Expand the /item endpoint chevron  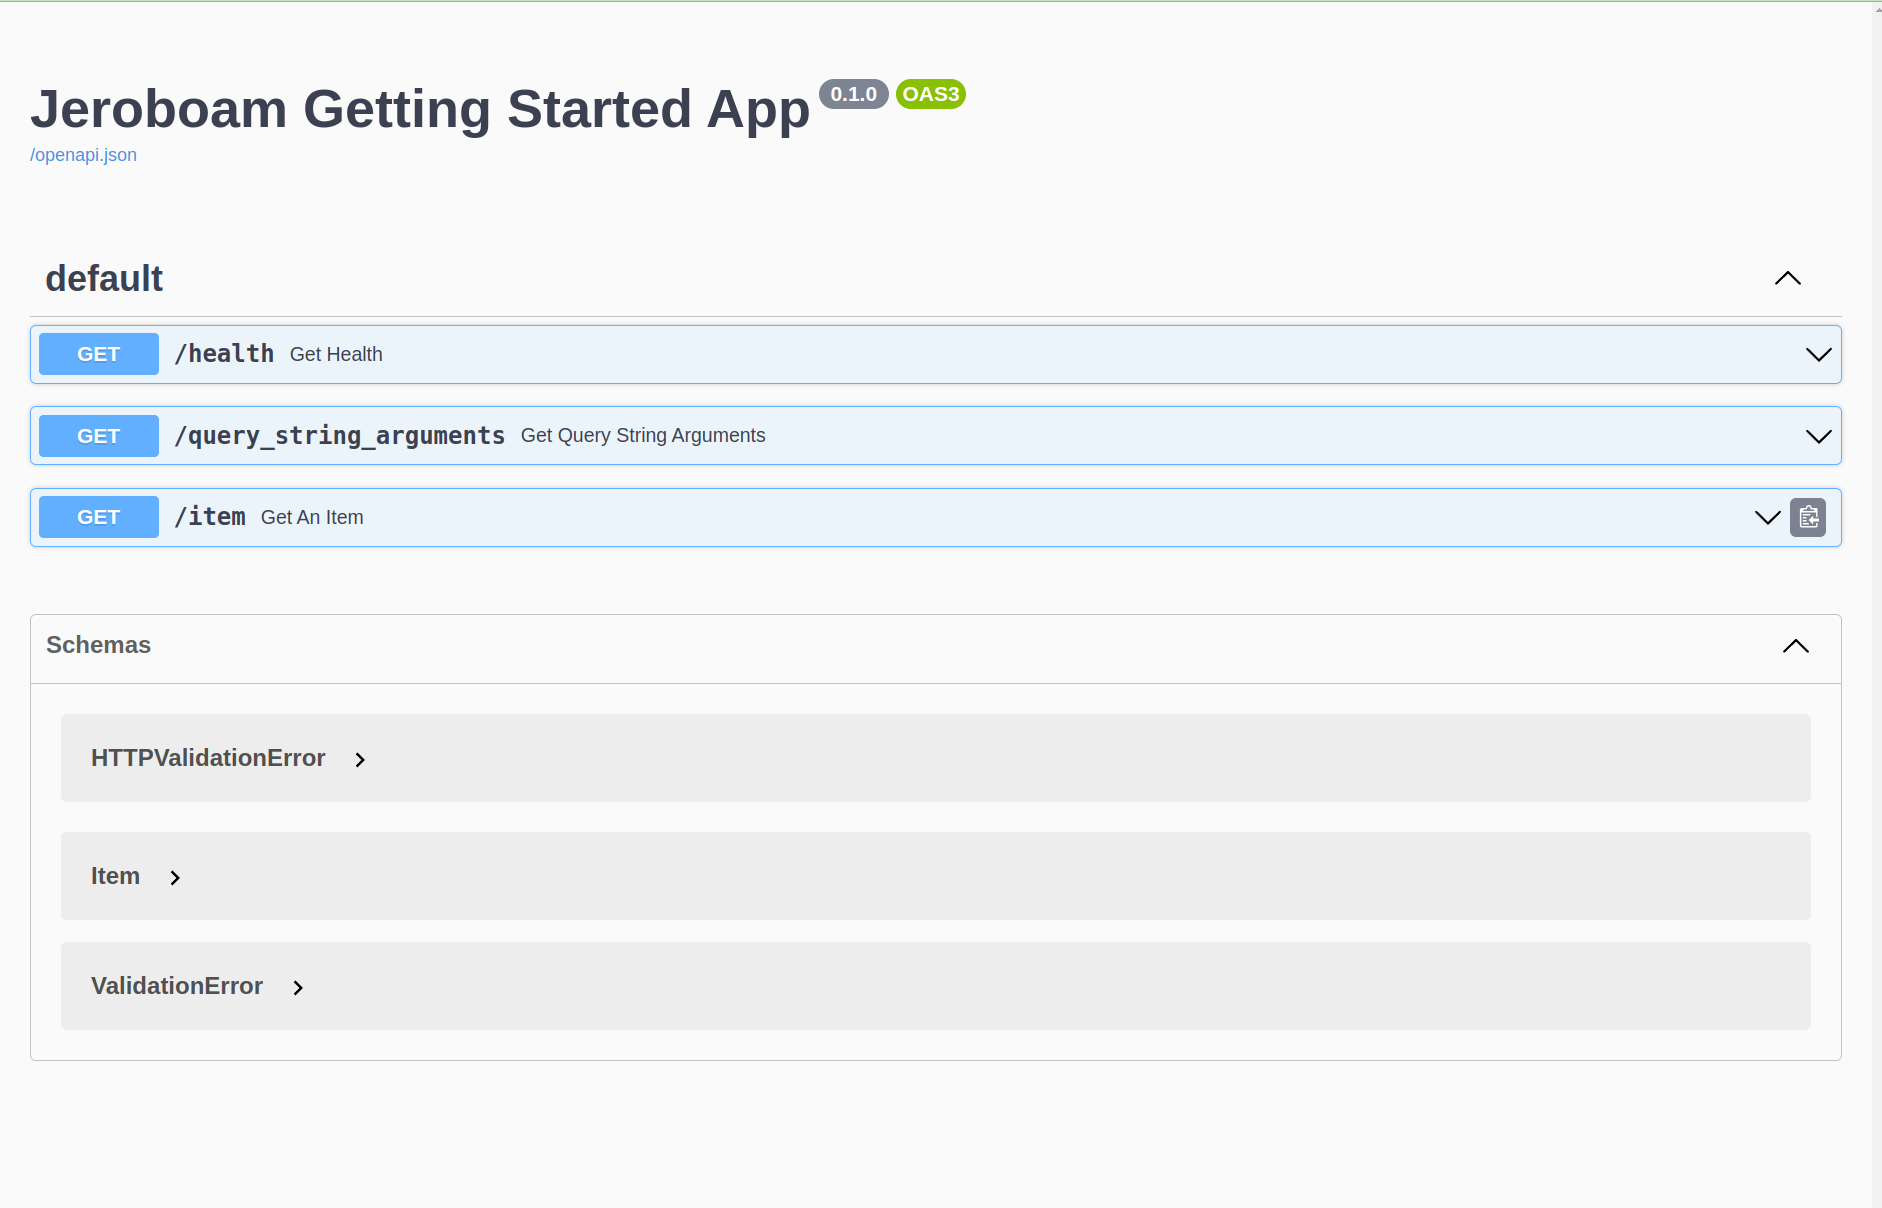pos(1767,517)
